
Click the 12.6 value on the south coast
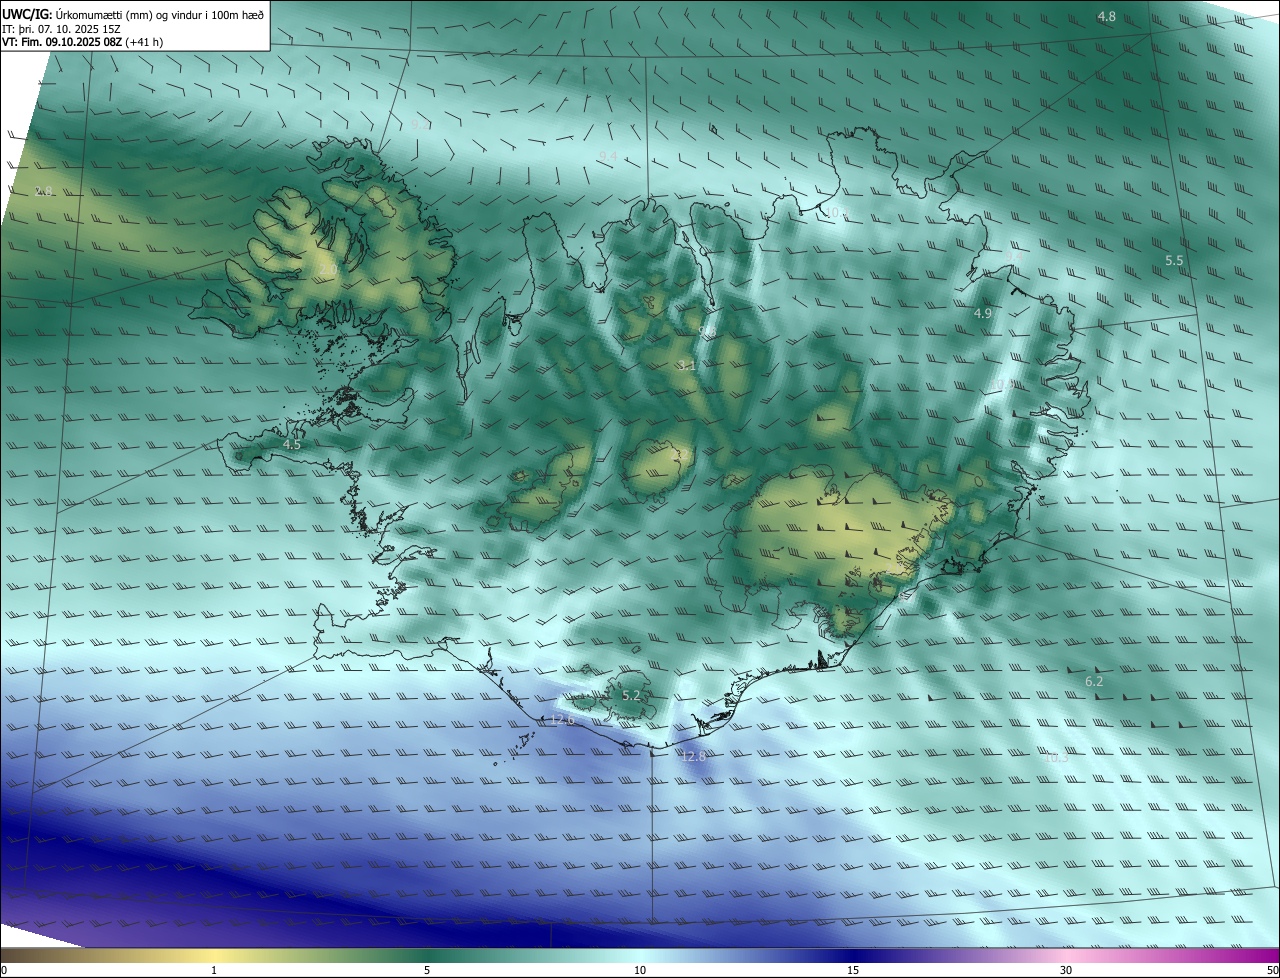563,720
